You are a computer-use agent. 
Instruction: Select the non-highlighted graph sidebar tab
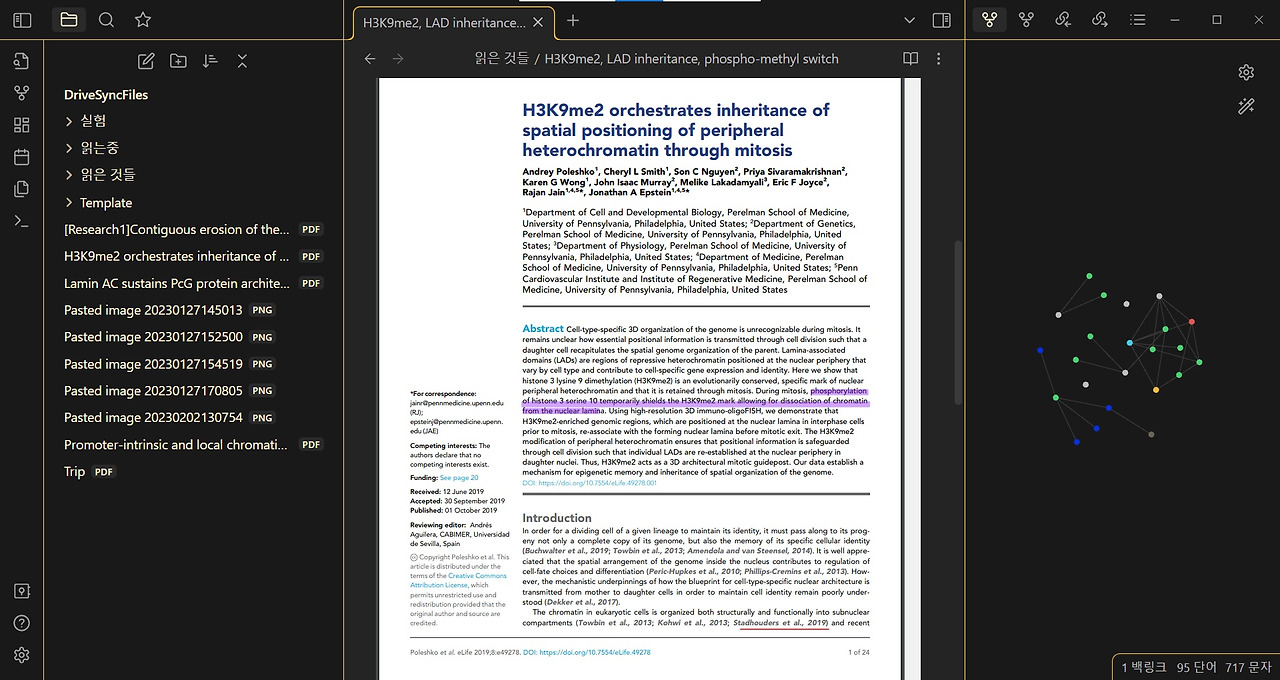tap(1026, 20)
